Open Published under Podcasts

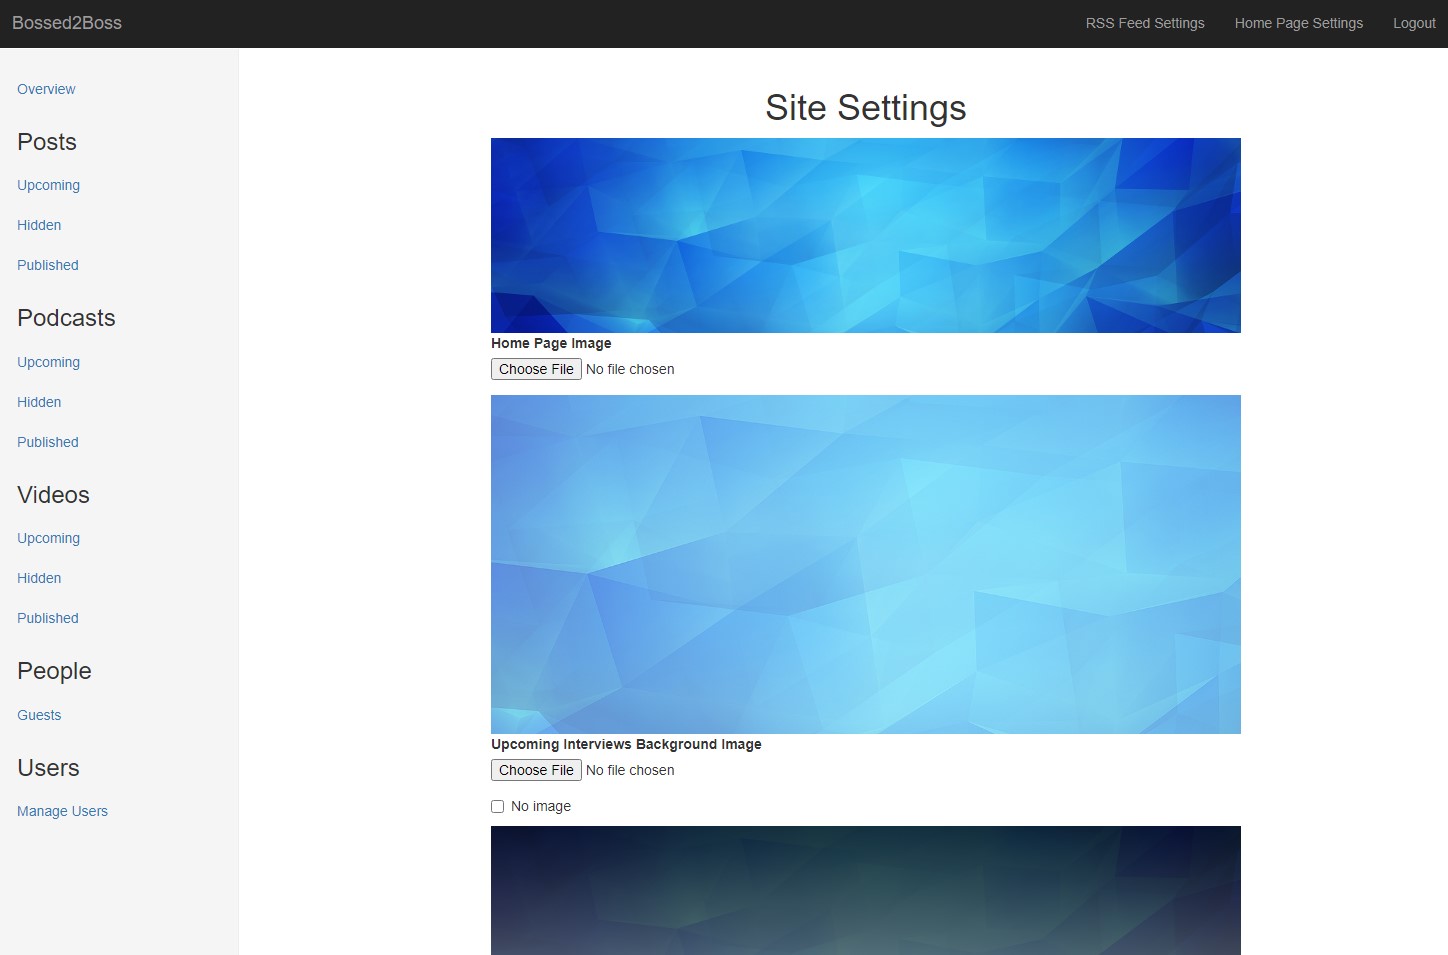coord(48,442)
